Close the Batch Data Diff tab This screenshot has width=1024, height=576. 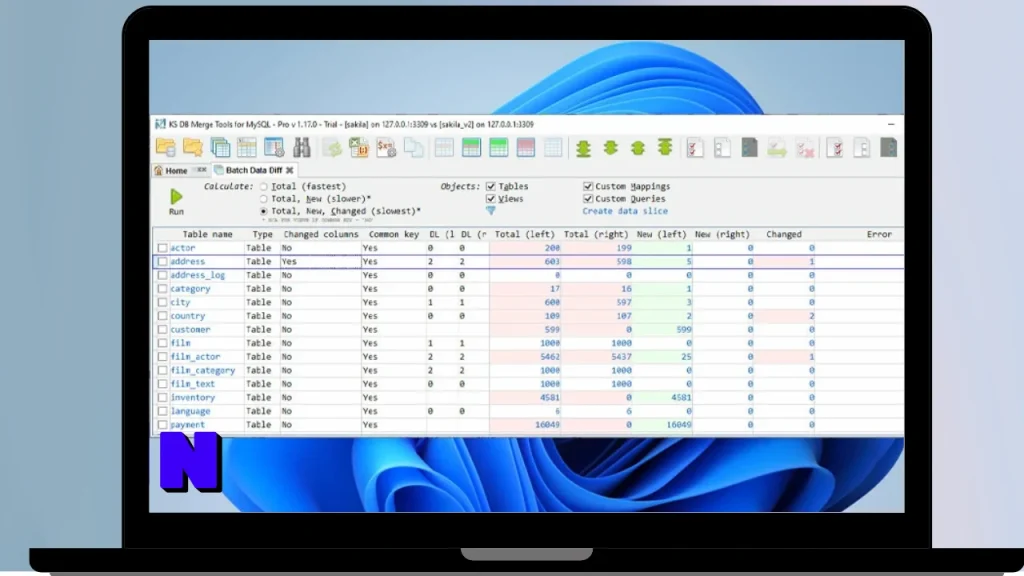[289, 170]
